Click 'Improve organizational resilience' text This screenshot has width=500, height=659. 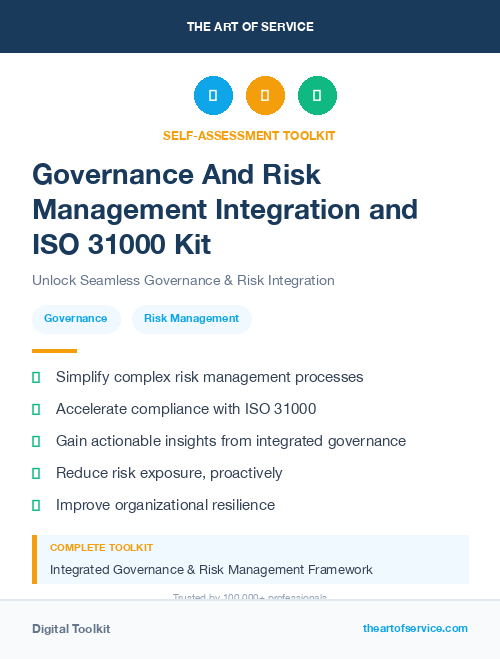(165, 505)
